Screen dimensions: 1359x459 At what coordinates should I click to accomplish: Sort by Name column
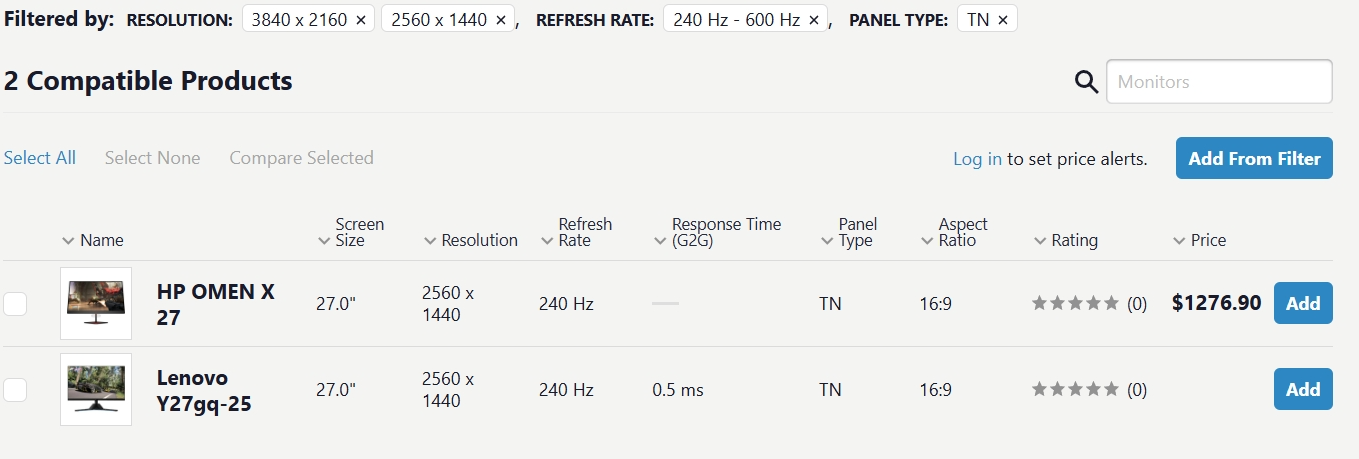[101, 240]
